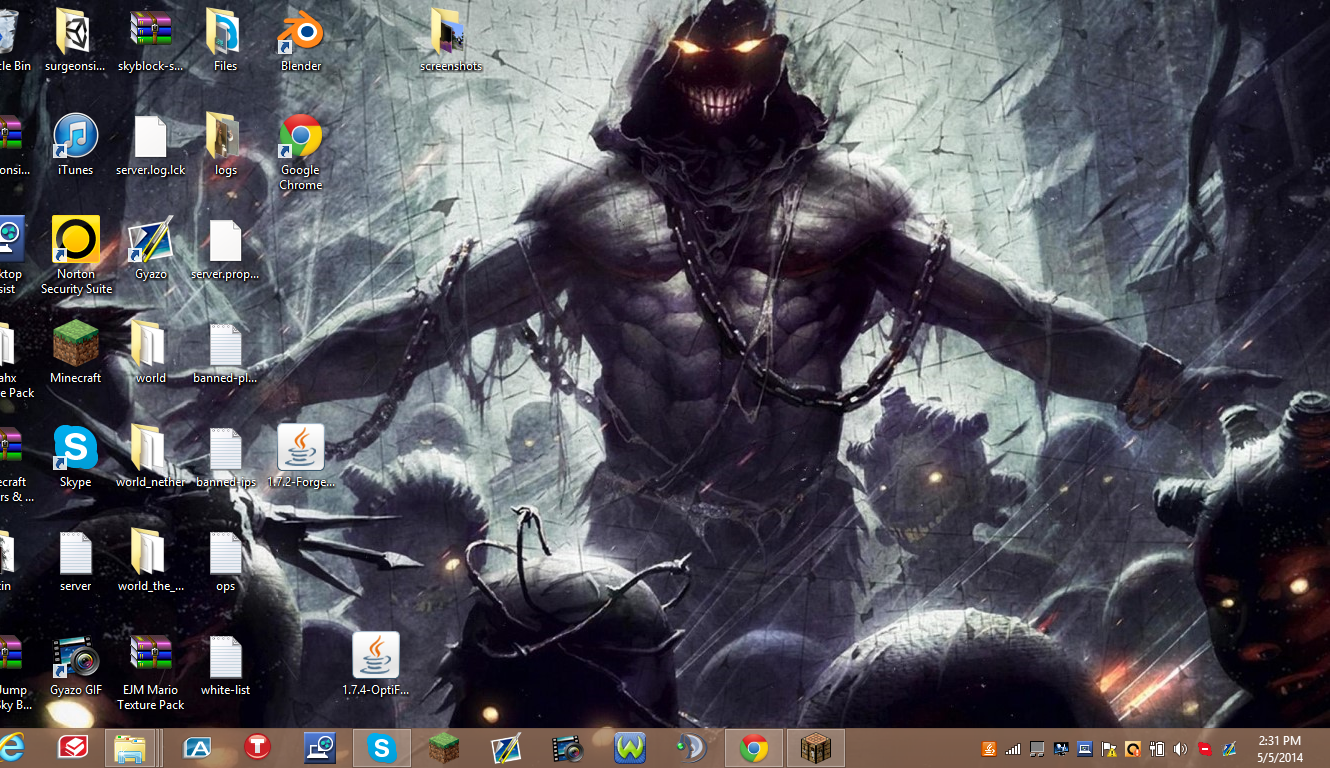Launch Gyazo from the taskbar
Image resolution: width=1330 pixels, height=768 pixels.
click(x=506, y=748)
